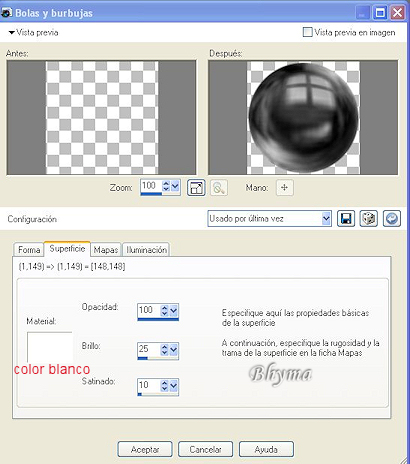Increase the Zoom spinner value
This screenshot has width=410, height=464.
[166, 183]
